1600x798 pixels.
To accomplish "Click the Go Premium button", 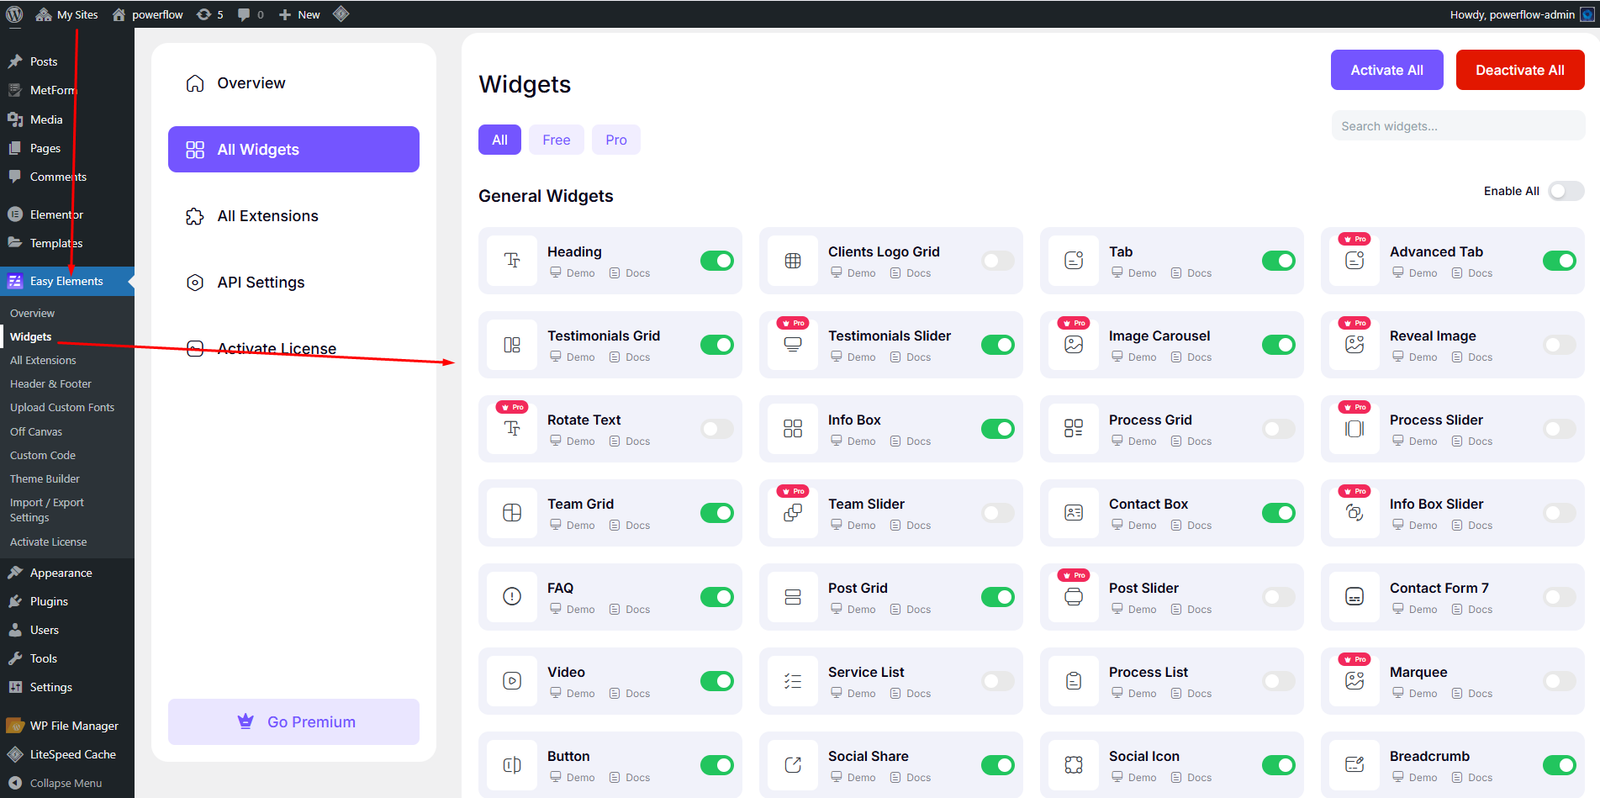I will pos(294,722).
